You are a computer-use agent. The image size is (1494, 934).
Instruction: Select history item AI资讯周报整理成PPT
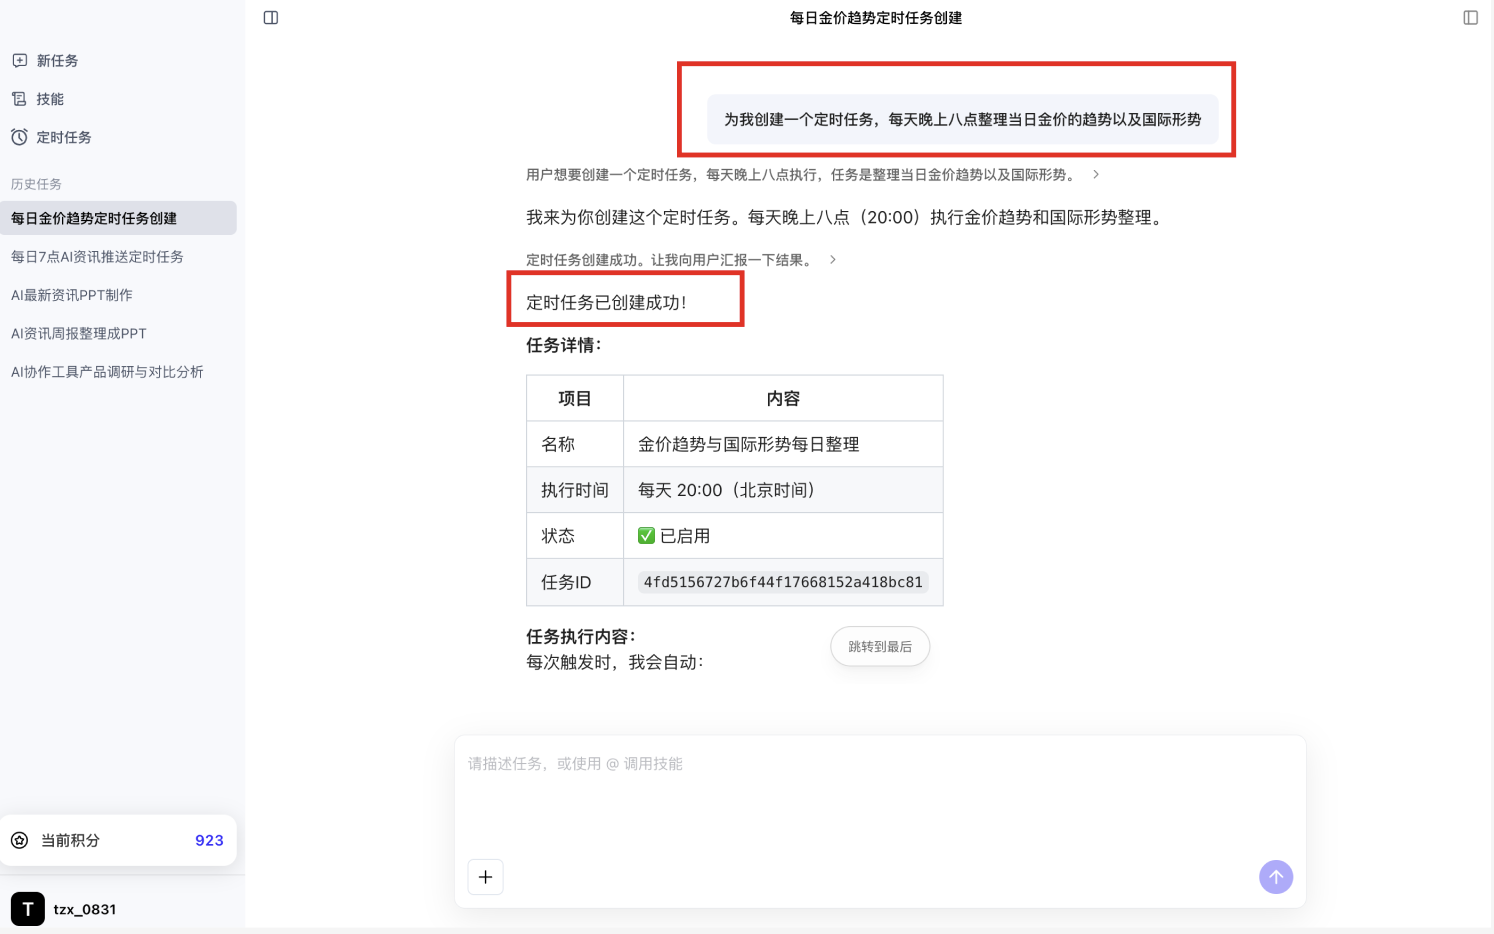[x=79, y=334]
